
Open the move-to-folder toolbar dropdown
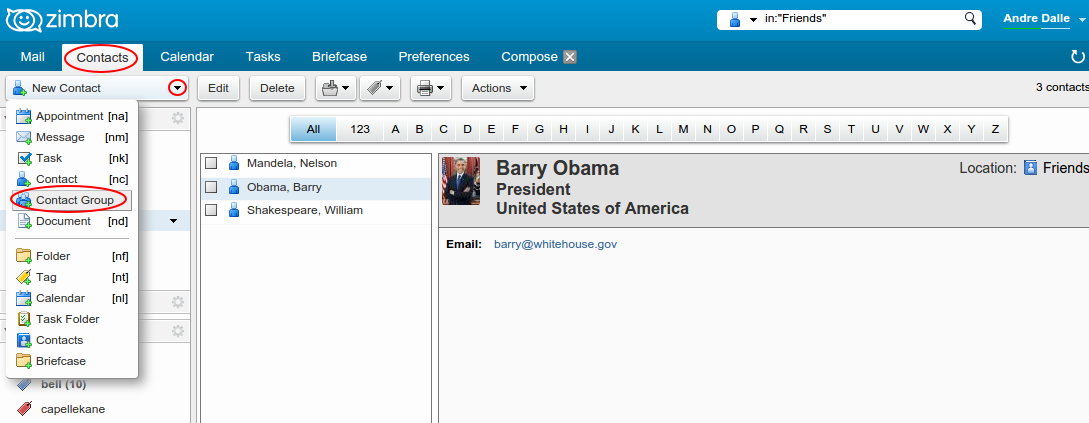click(336, 88)
